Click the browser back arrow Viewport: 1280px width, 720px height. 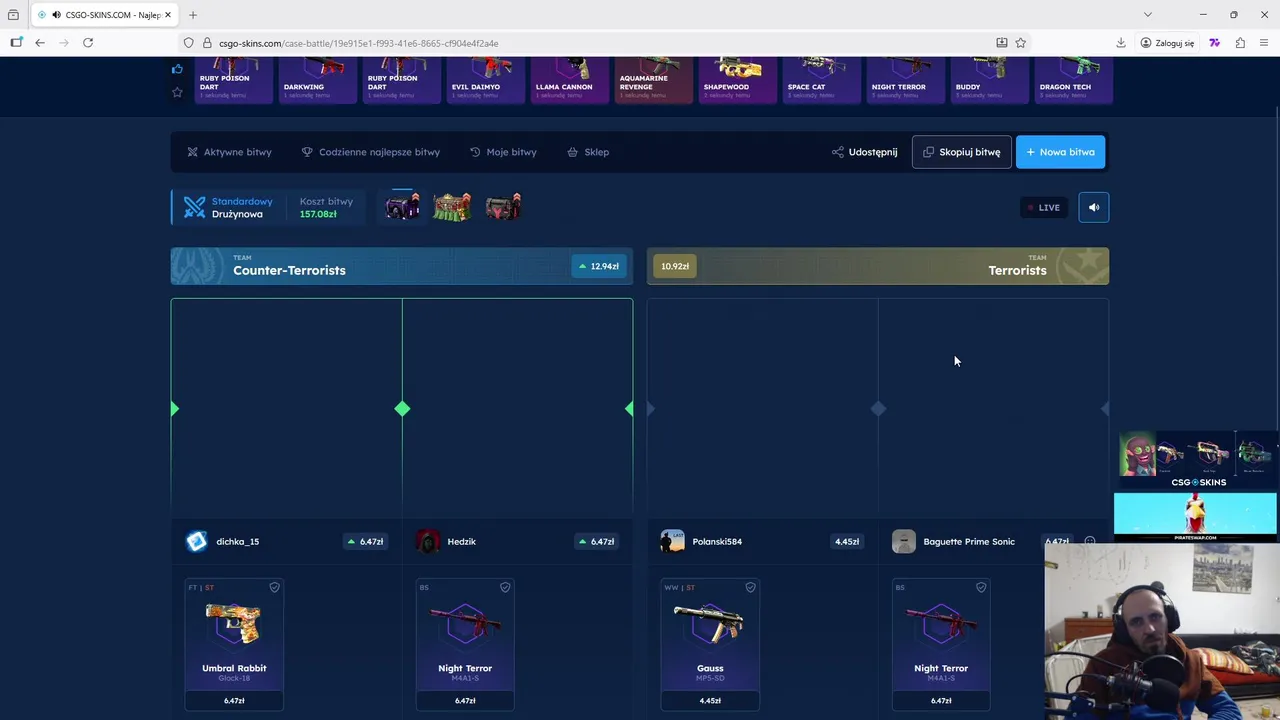click(x=40, y=43)
